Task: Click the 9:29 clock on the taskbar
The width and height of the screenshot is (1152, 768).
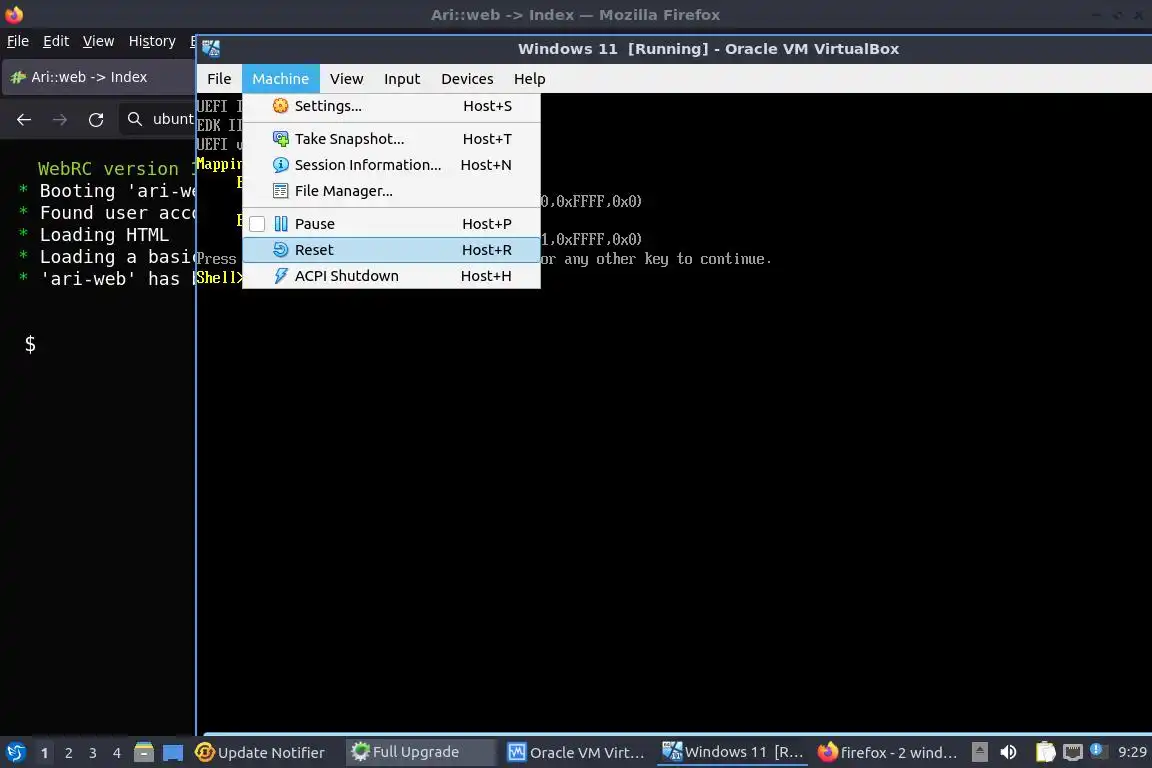Action: [x=1132, y=752]
